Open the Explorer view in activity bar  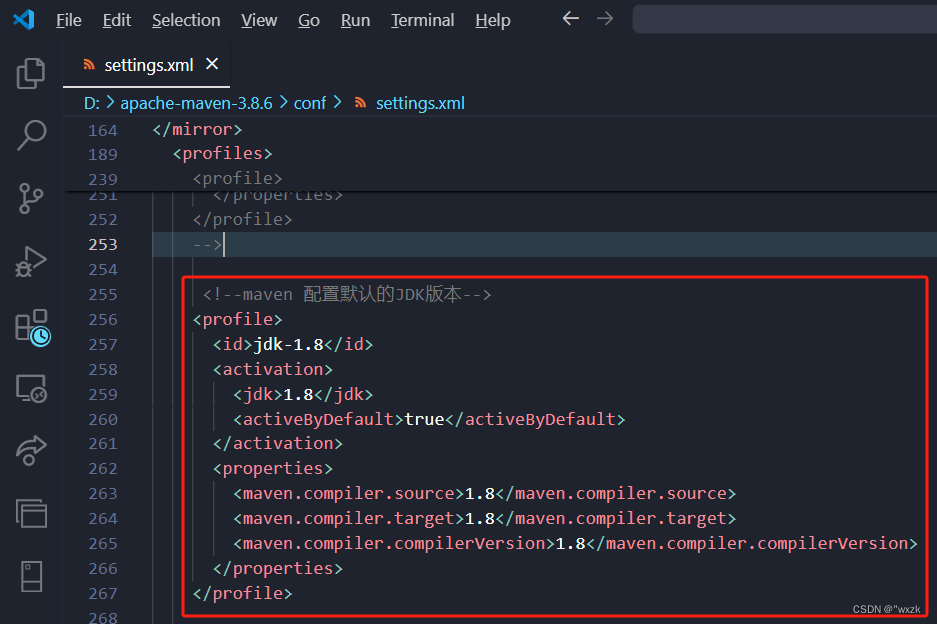click(x=30, y=73)
